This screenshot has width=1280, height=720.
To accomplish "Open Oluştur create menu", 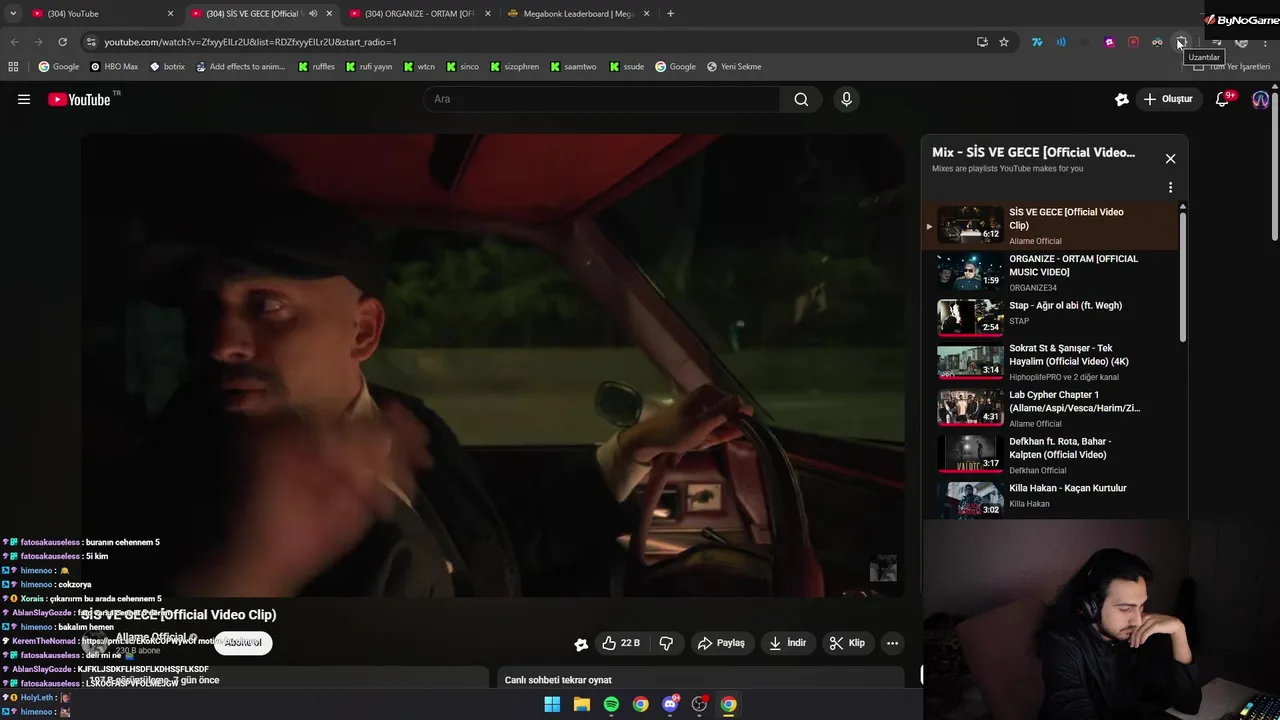I will [x=1168, y=99].
